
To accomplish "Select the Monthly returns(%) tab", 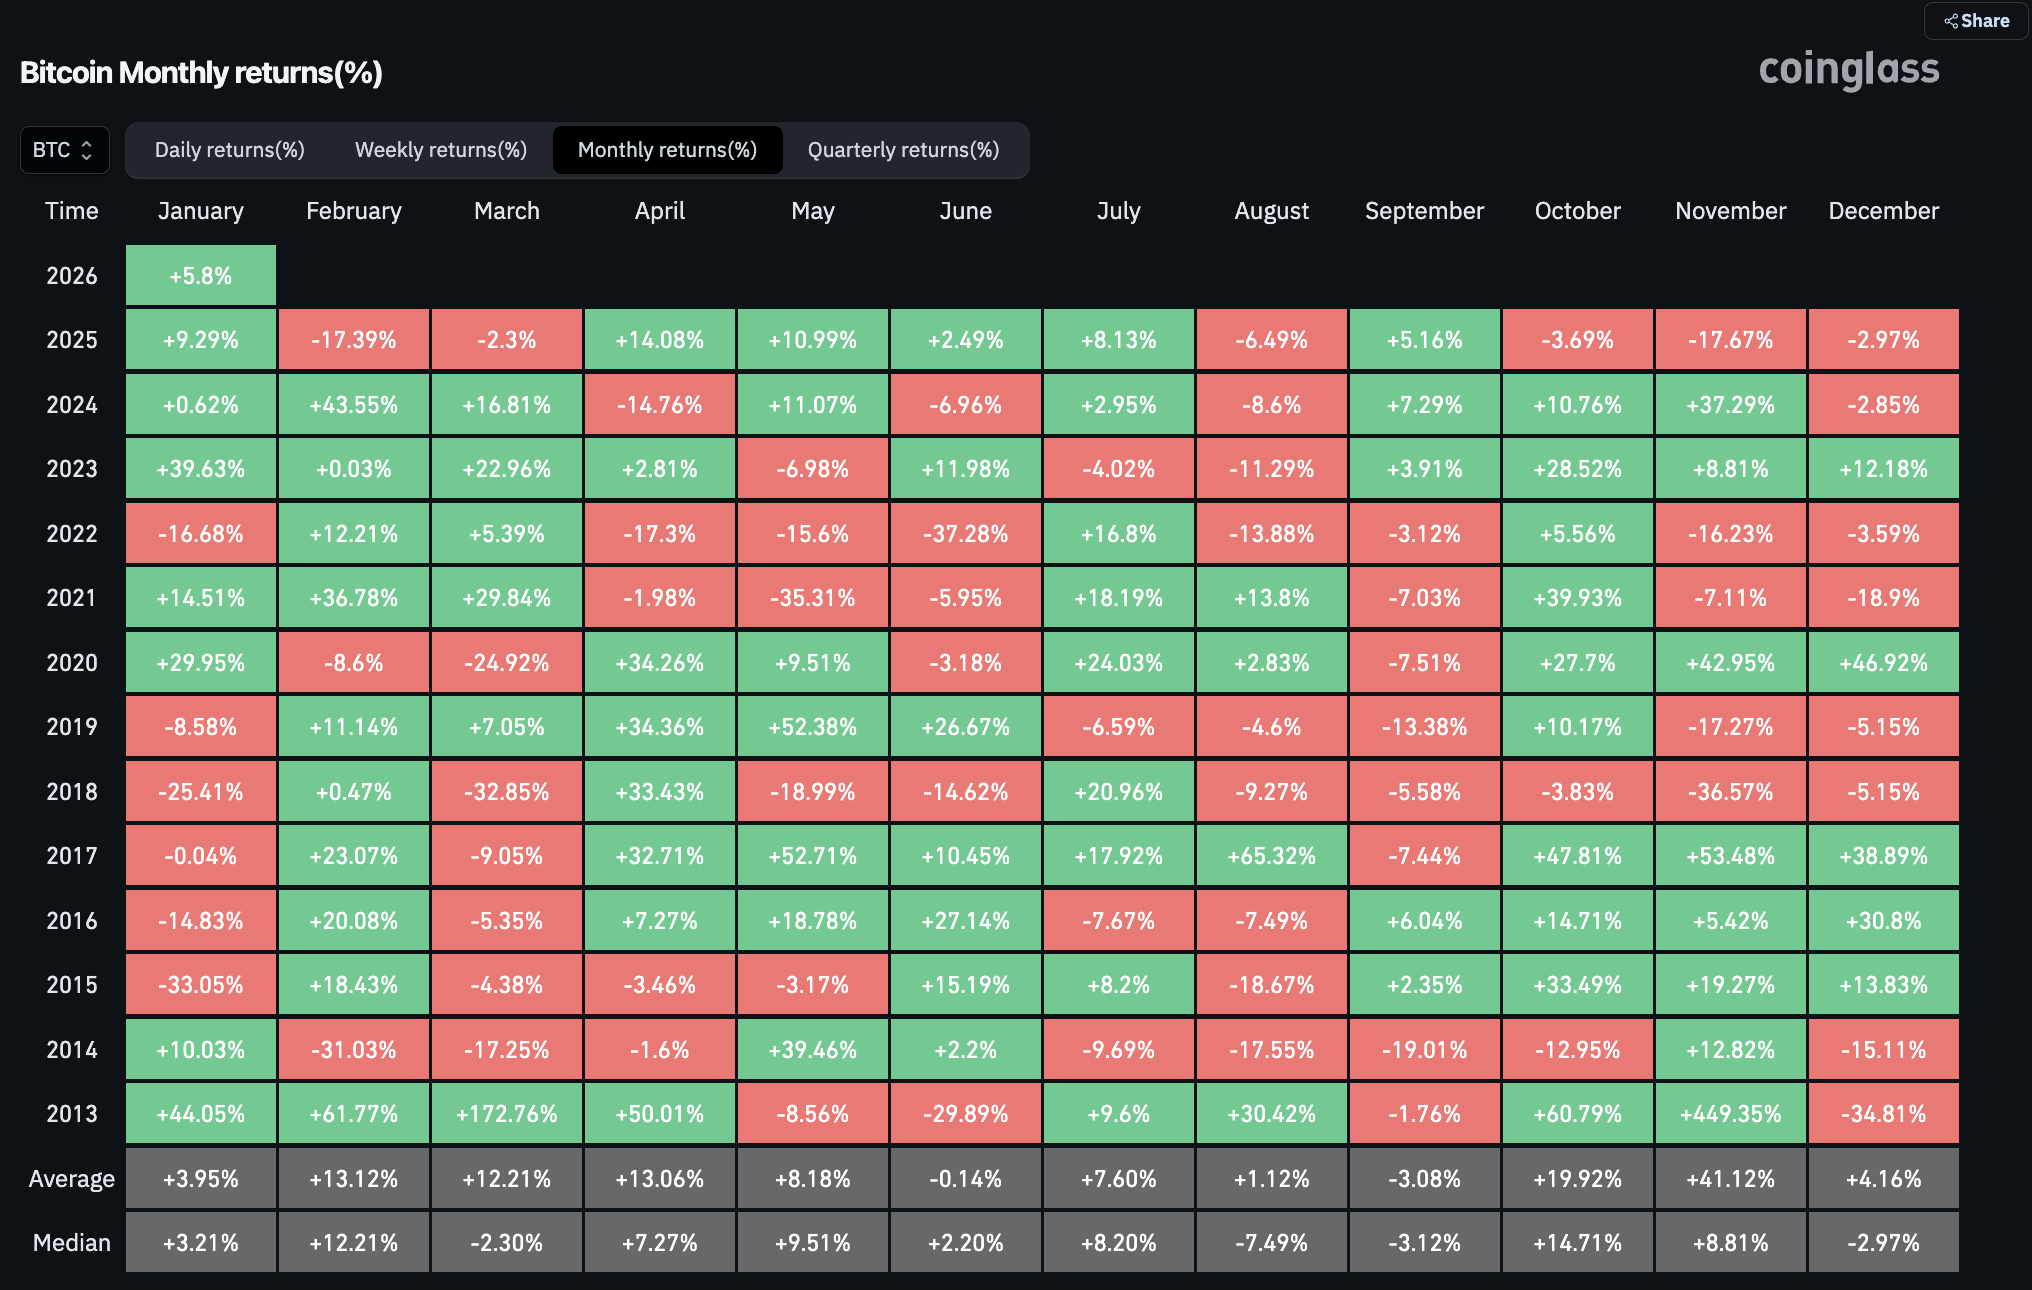I will tap(667, 150).
